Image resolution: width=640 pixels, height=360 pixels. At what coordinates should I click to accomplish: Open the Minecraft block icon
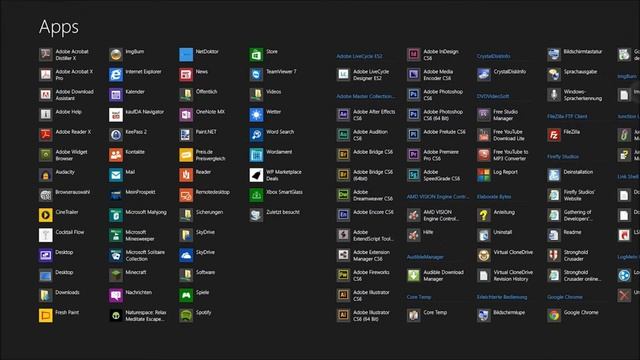click(x=116, y=275)
